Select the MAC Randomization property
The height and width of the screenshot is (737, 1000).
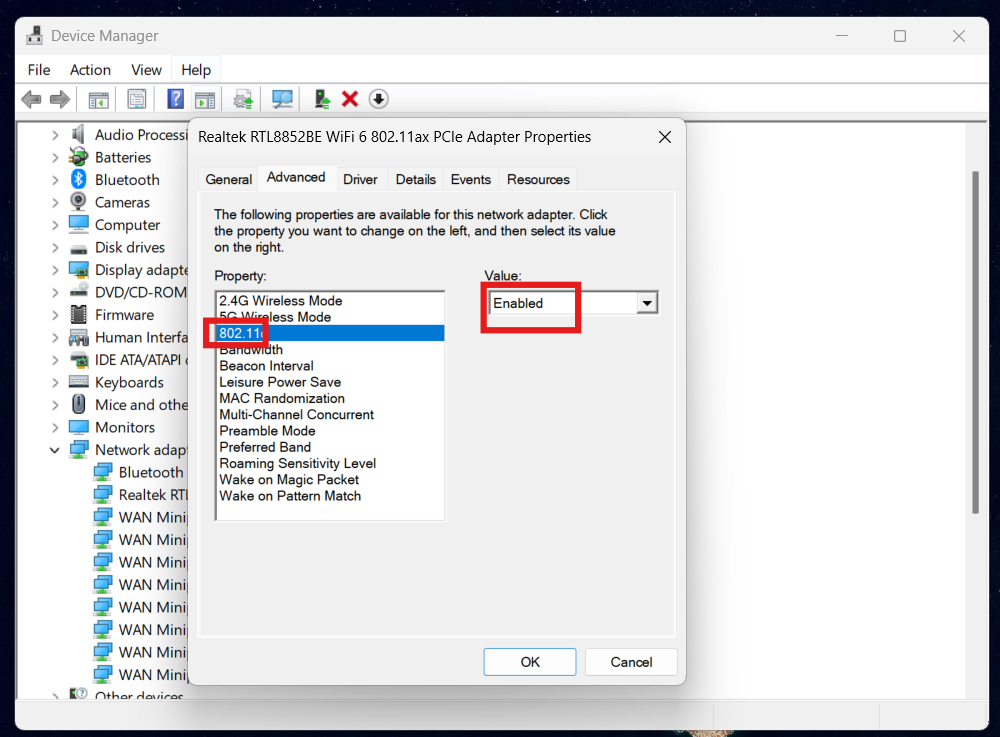(330, 398)
